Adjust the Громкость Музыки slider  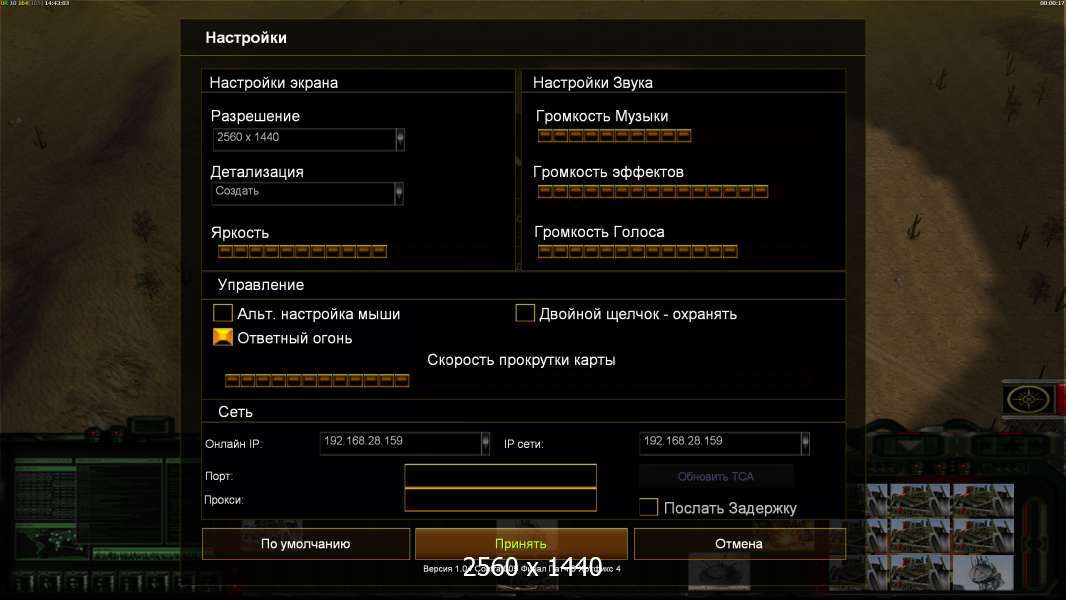coord(615,135)
